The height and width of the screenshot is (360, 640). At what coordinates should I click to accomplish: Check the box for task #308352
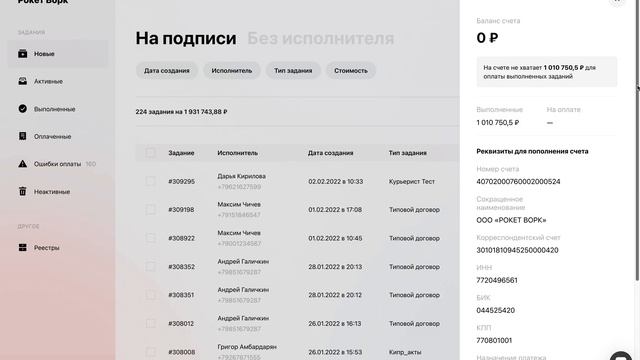pyautogui.click(x=150, y=267)
